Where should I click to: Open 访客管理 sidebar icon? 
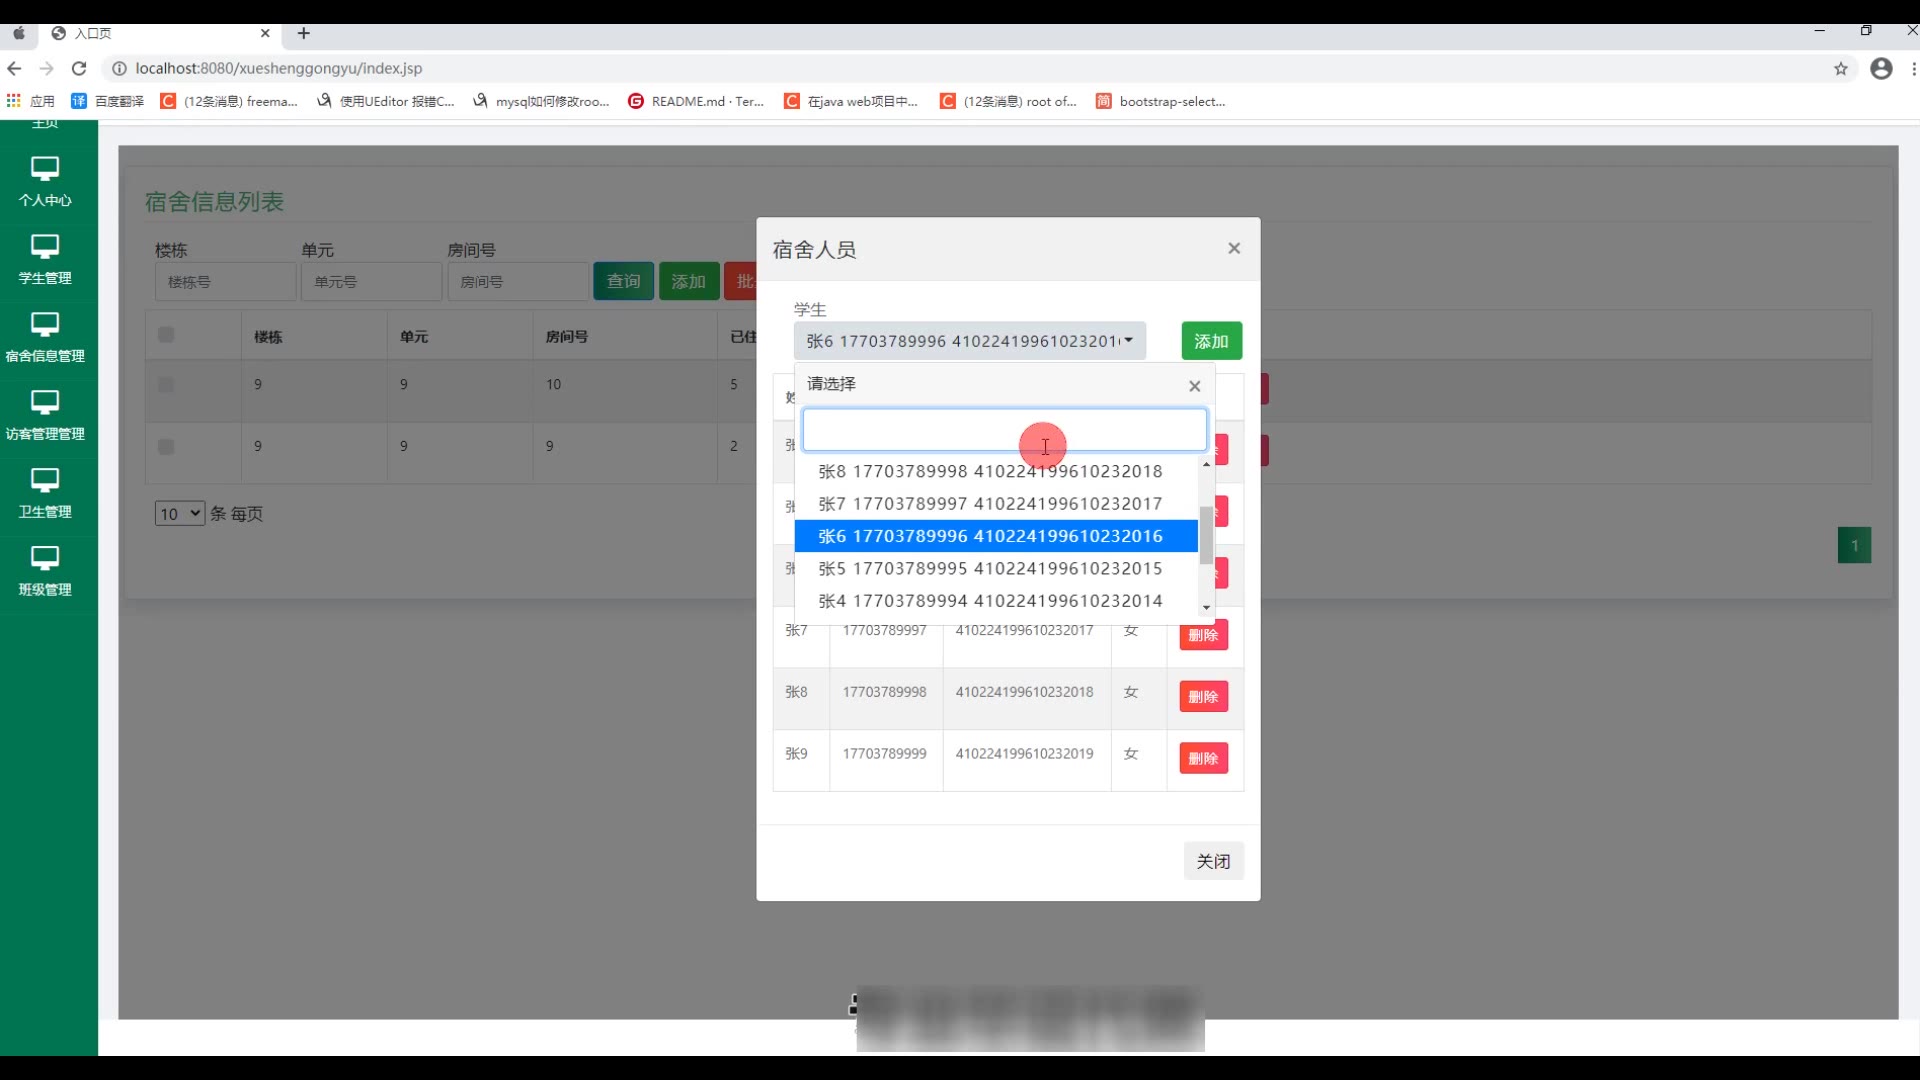45,403
